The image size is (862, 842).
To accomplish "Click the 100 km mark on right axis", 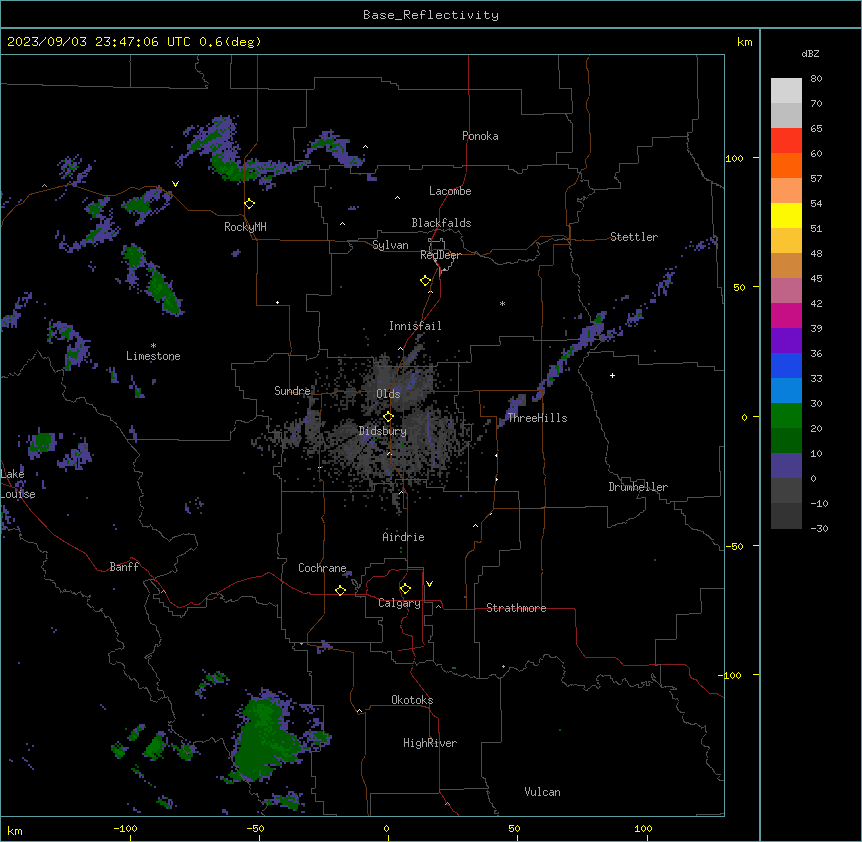I will (734, 158).
